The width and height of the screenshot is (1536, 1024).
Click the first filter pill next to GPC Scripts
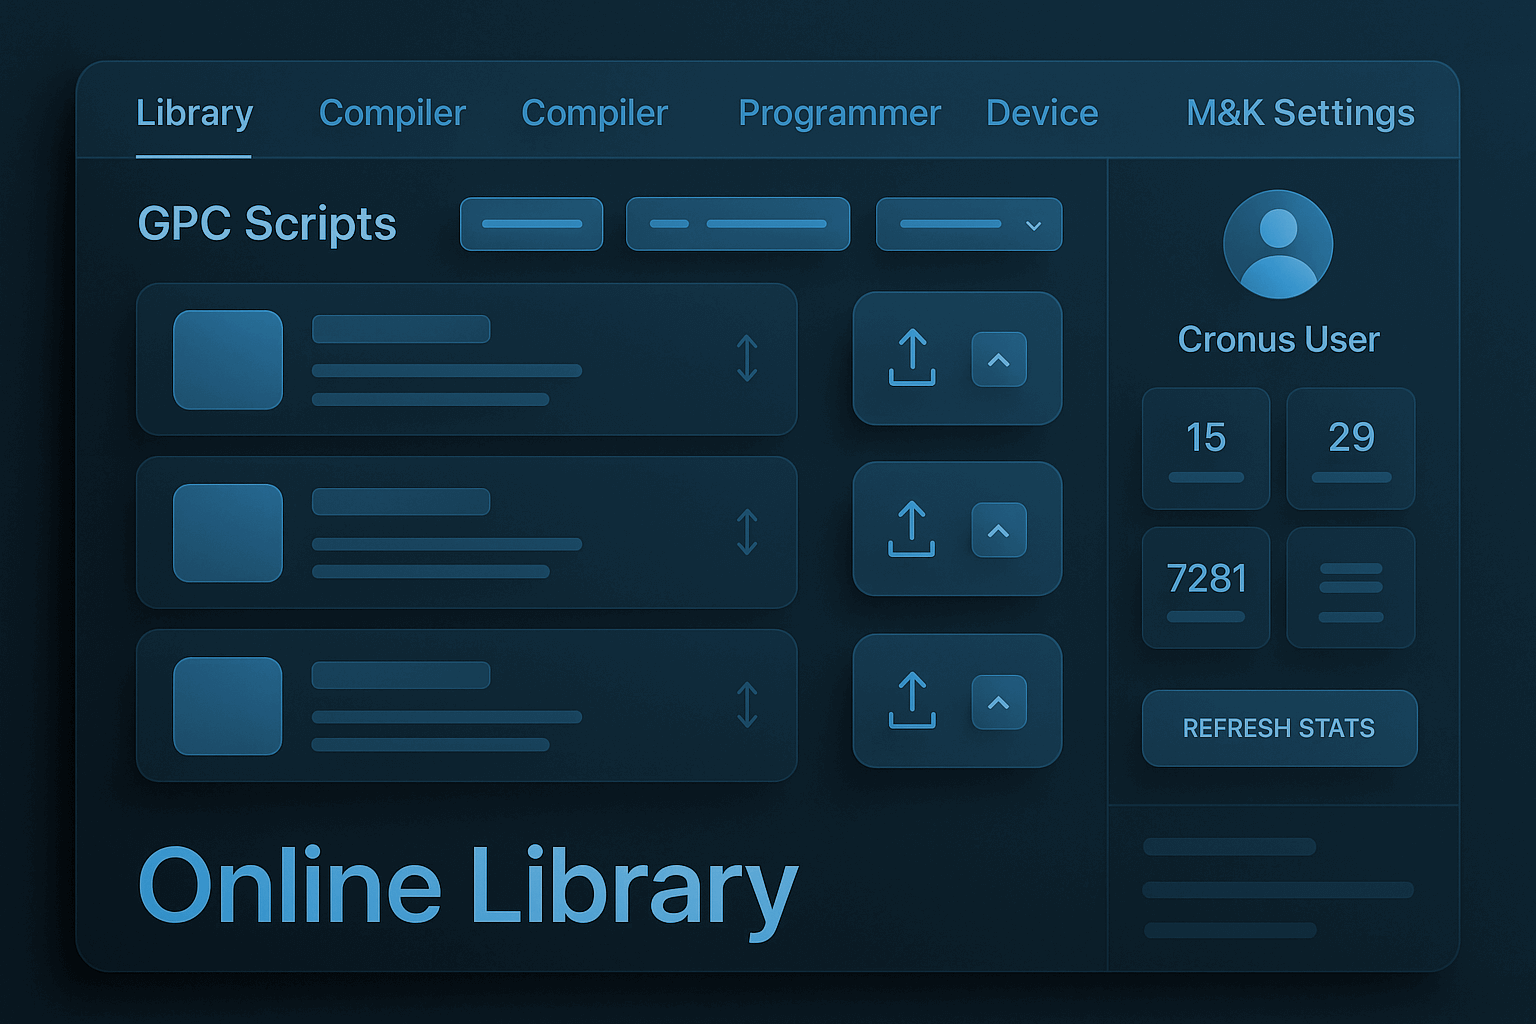[x=531, y=224]
